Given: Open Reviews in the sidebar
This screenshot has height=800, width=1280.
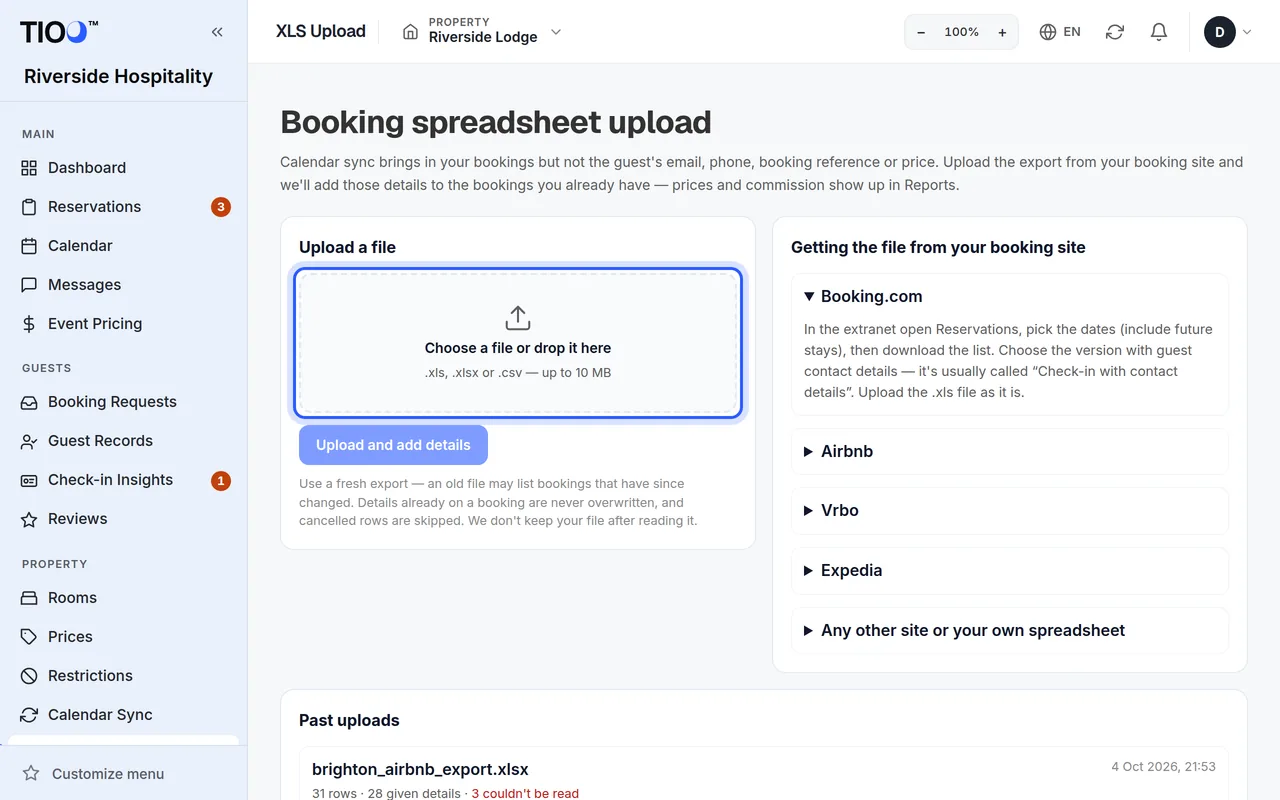Looking at the screenshot, I should 123,518.
